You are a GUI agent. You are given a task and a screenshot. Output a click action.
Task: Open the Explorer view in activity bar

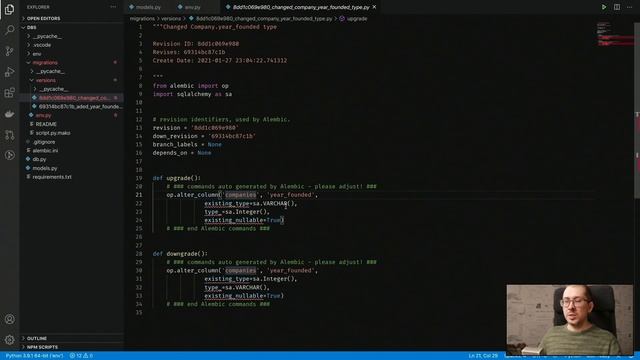9,9
